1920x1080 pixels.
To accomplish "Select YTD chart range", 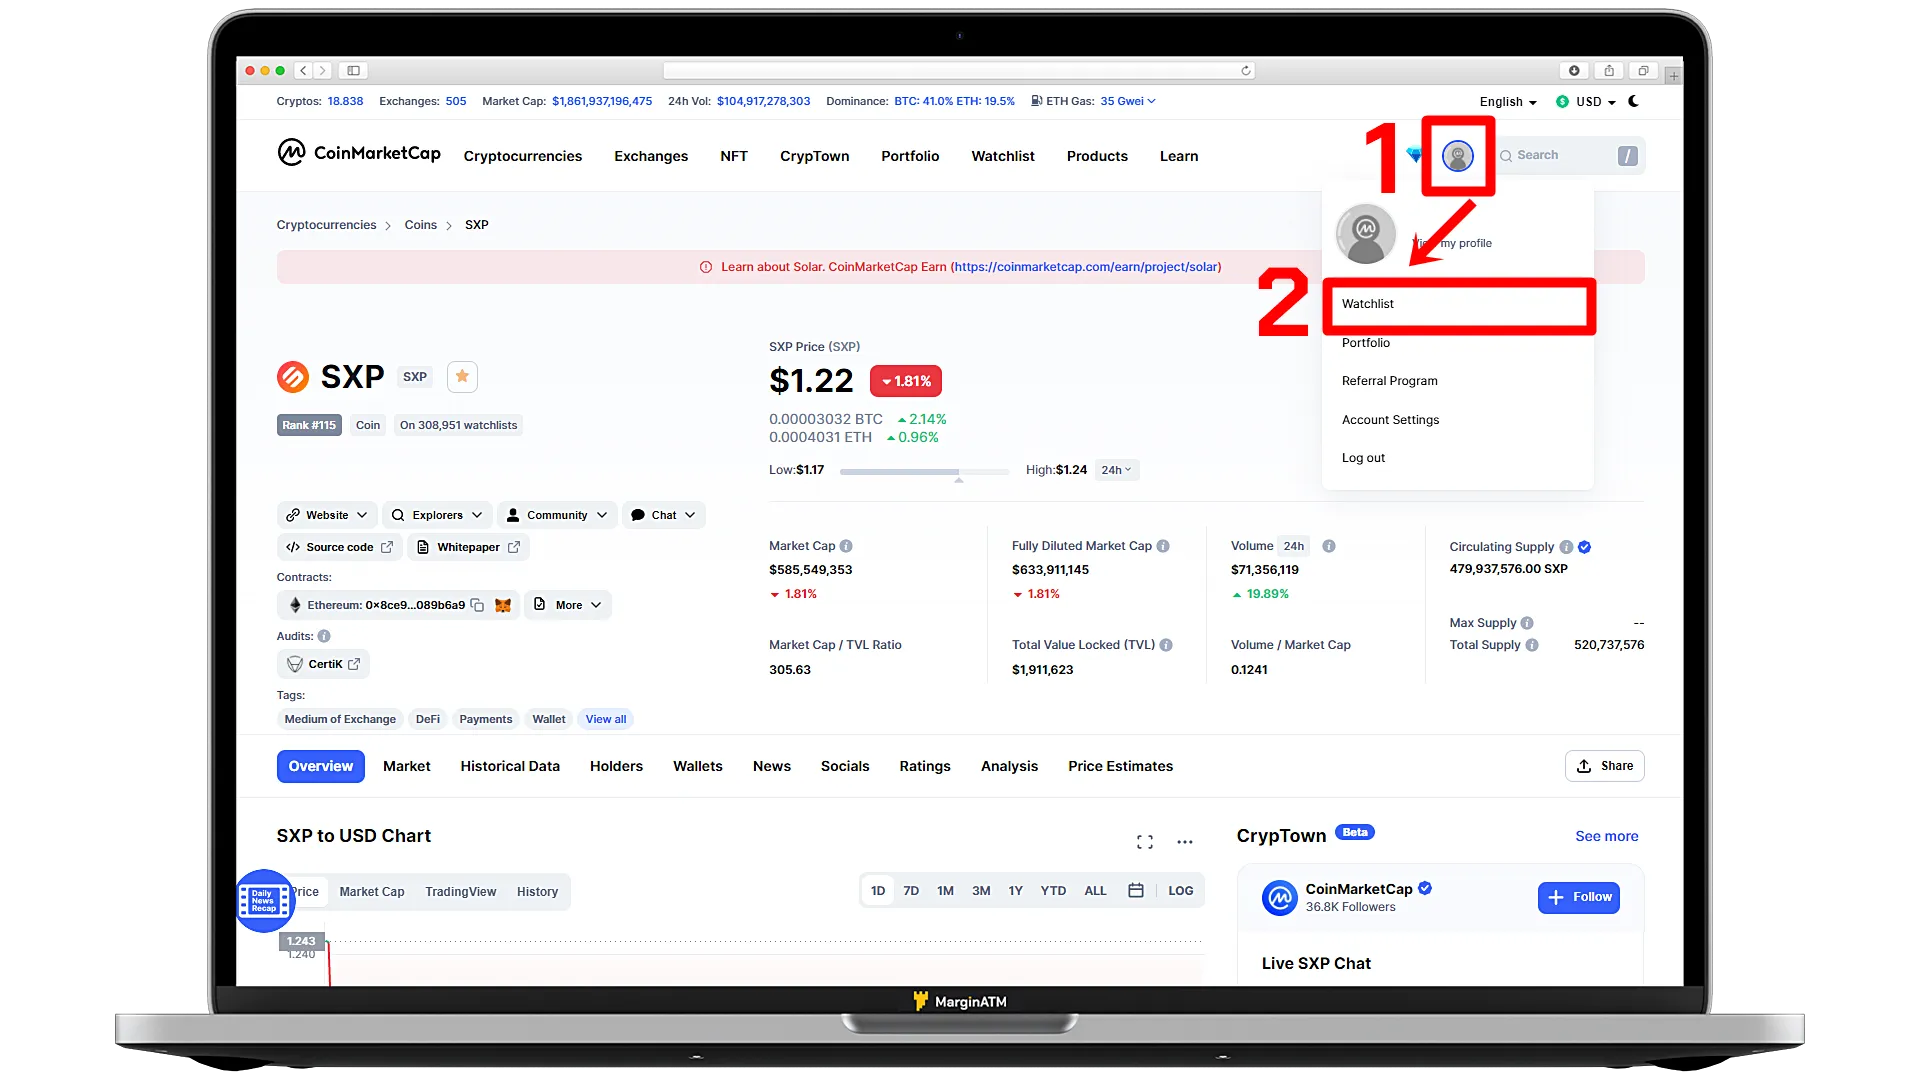I will pos(1053,891).
